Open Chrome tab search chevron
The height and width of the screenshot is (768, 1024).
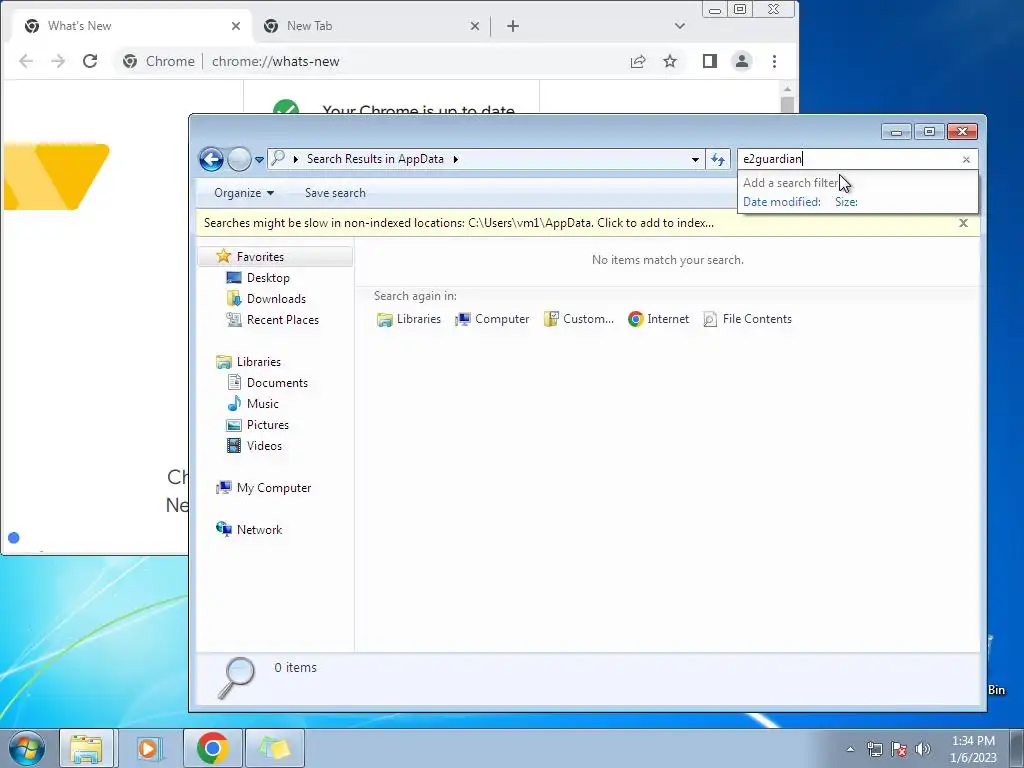coord(680,26)
